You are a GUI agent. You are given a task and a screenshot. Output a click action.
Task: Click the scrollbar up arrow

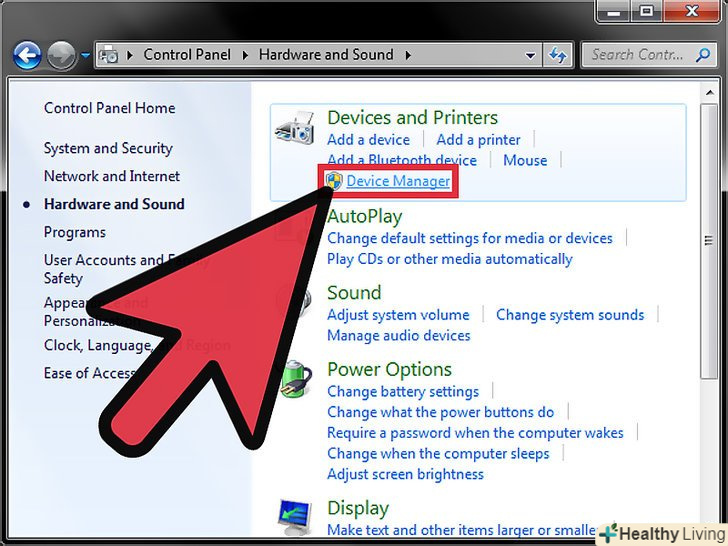710,92
